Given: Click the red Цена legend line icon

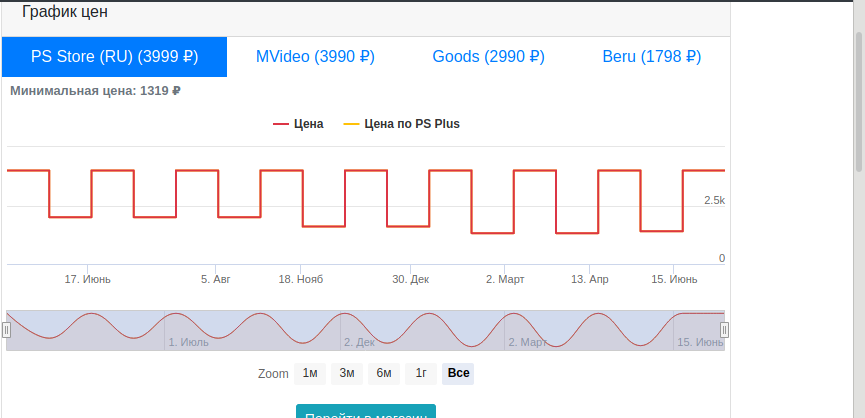Looking at the screenshot, I should (x=281, y=125).
